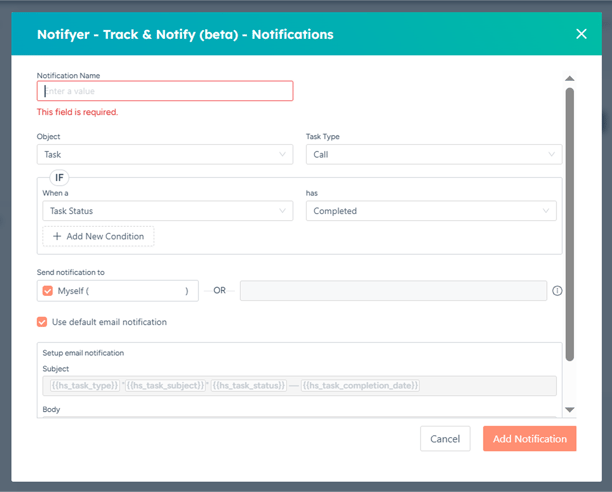The width and height of the screenshot is (612, 492).
Task: Open the Object dropdown showing Task
Action: pyautogui.click(x=165, y=155)
